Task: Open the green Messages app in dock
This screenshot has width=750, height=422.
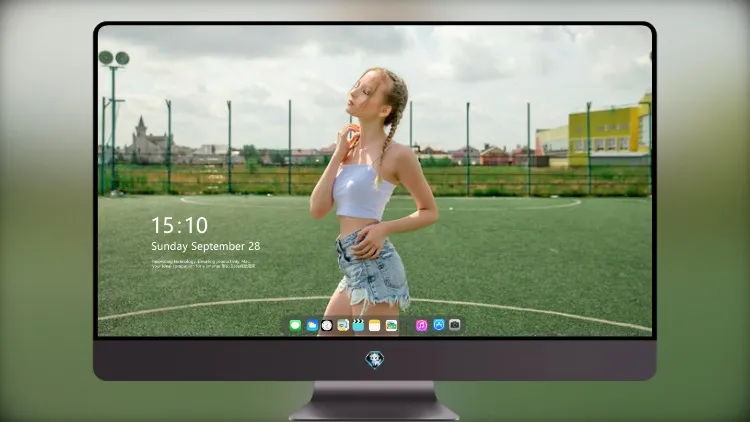Action: pyautogui.click(x=296, y=326)
